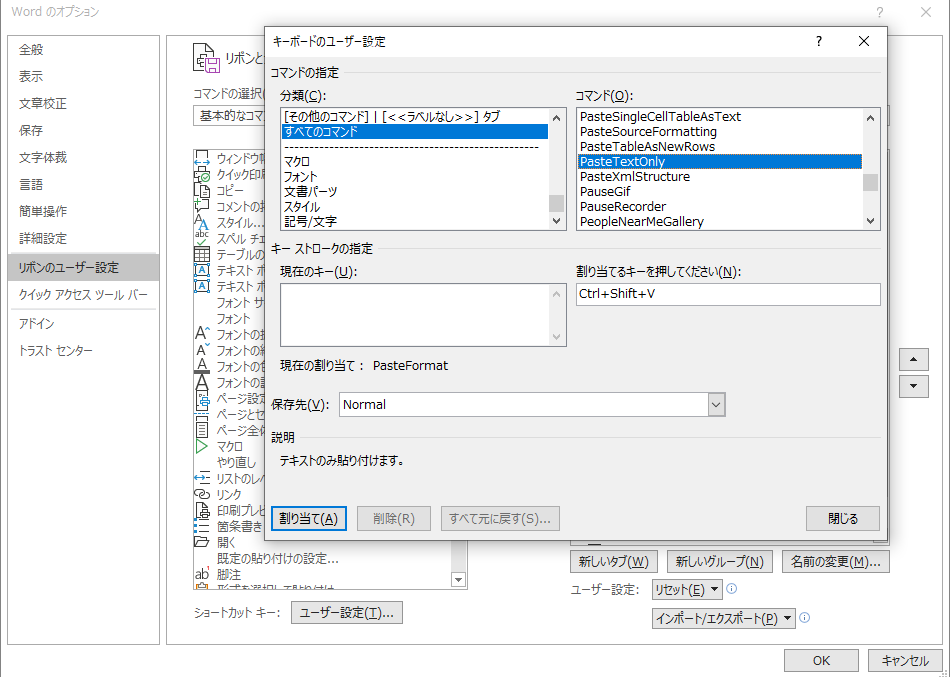Click the down arrow of the 分類 list scrollbar
The width and height of the screenshot is (950, 677).
pyautogui.click(x=557, y=221)
